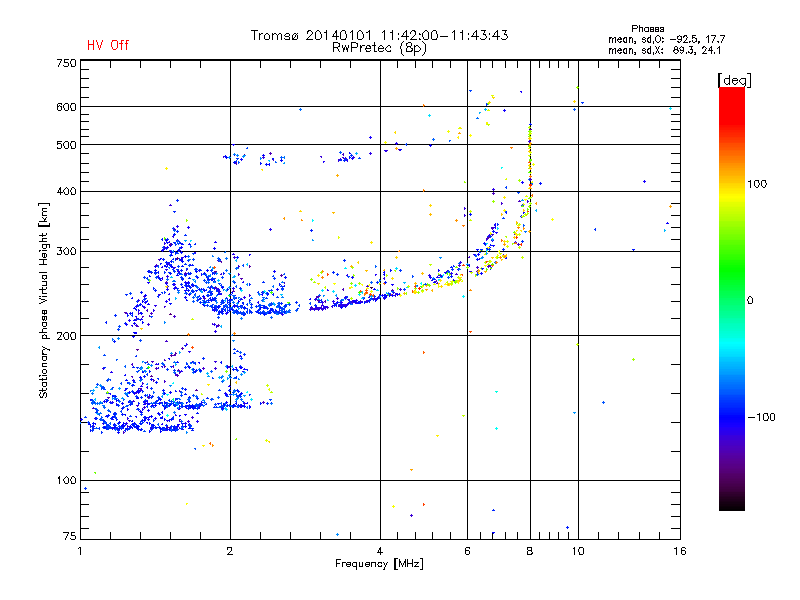Click the y-axis tick label '600'

coord(66,107)
